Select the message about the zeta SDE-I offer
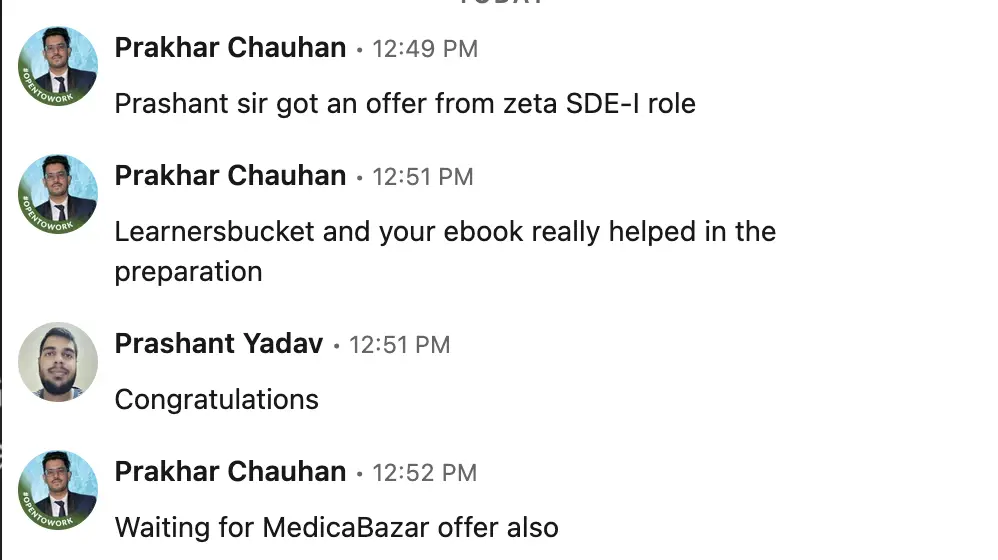 pyautogui.click(x=404, y=103)
